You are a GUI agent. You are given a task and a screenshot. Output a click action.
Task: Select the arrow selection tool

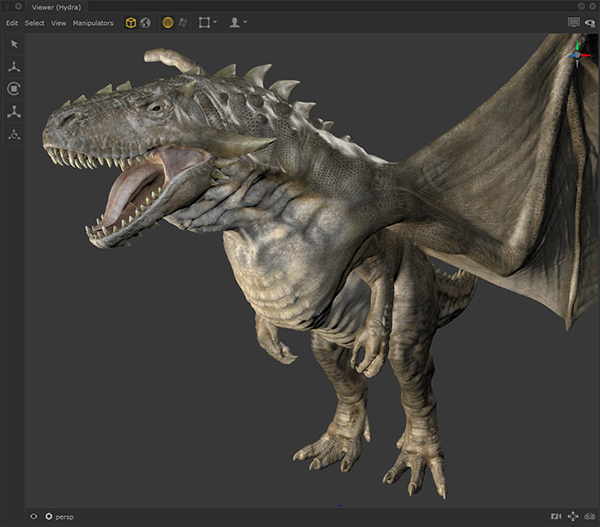click(14, 44)
